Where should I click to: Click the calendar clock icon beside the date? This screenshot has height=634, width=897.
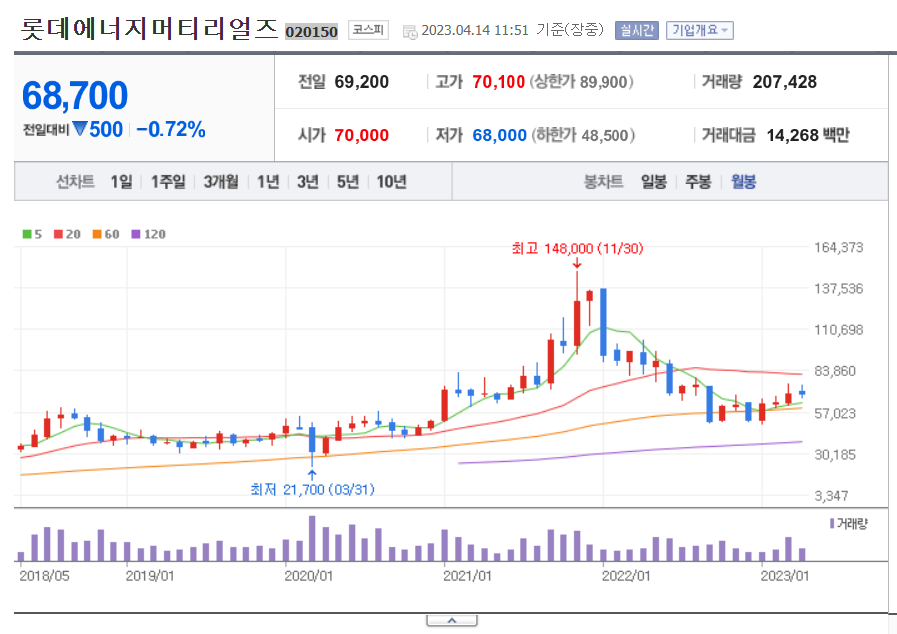pyautogui.click(x=410, y=32)
